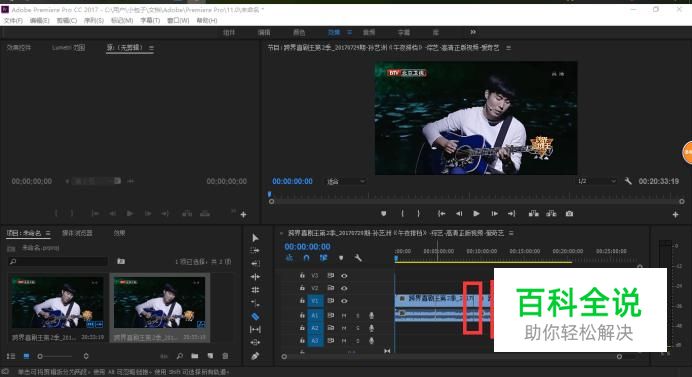This screenshot has width=692, height=377.
Task: Toggle A2 track targeting
Action: (315, 328)
